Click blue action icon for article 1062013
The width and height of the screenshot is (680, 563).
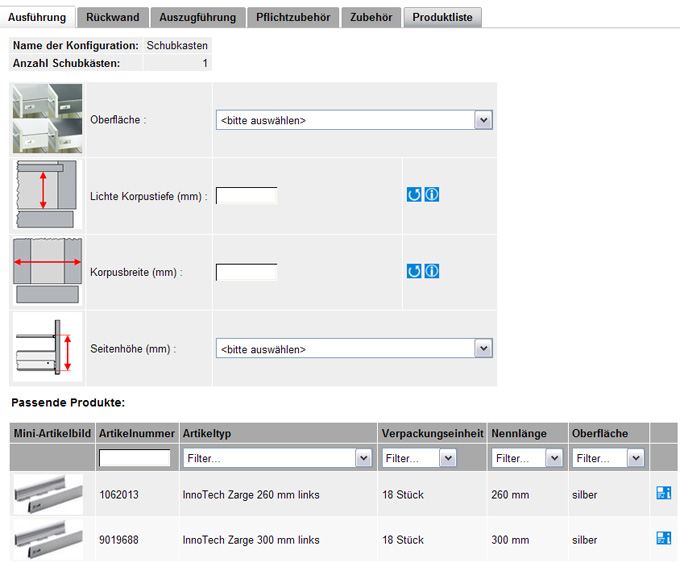pyautogui.click(x=662, y=493)
